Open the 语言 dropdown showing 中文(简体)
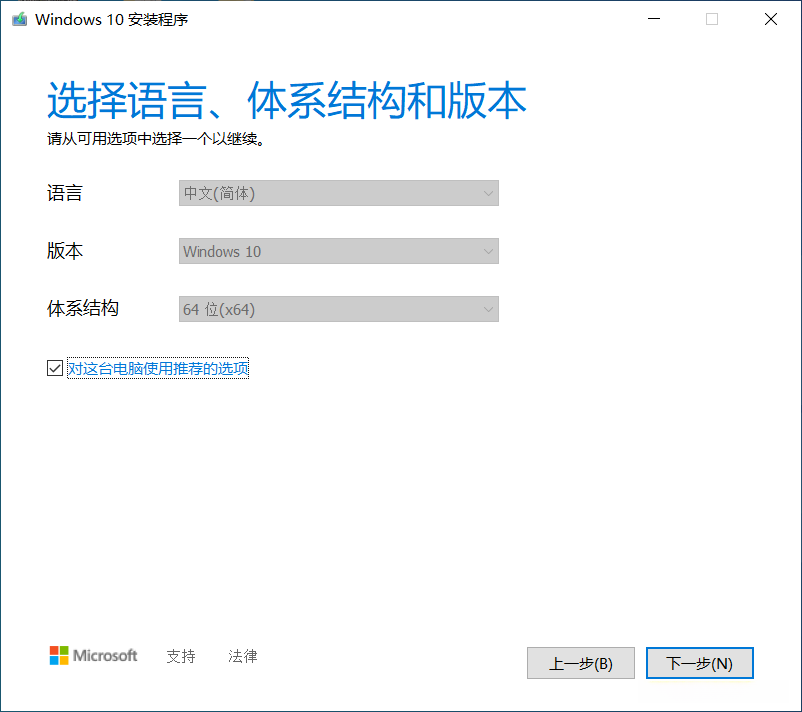This screenshot has width=802, height=712. pos(339,193)
